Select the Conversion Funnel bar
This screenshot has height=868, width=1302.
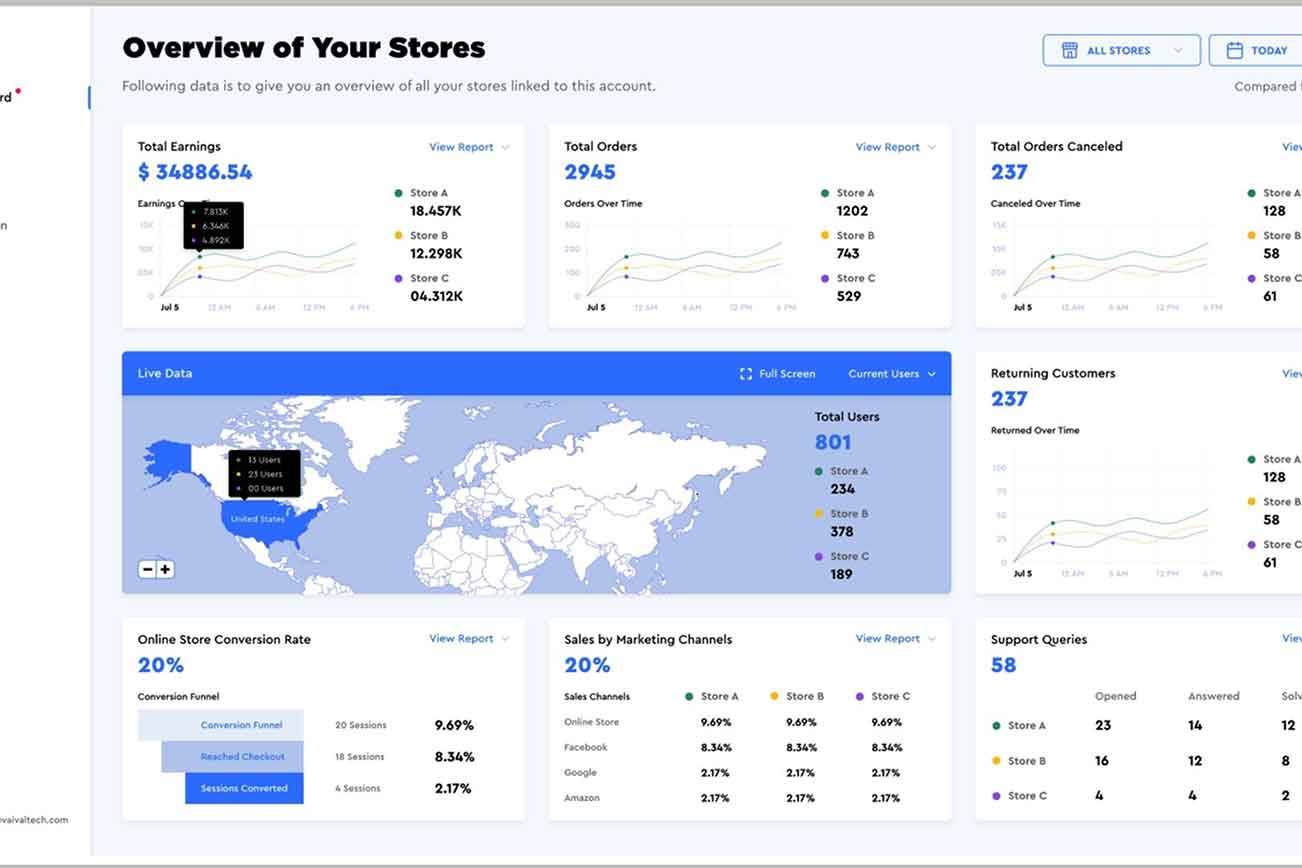click(x=241, y=725)
